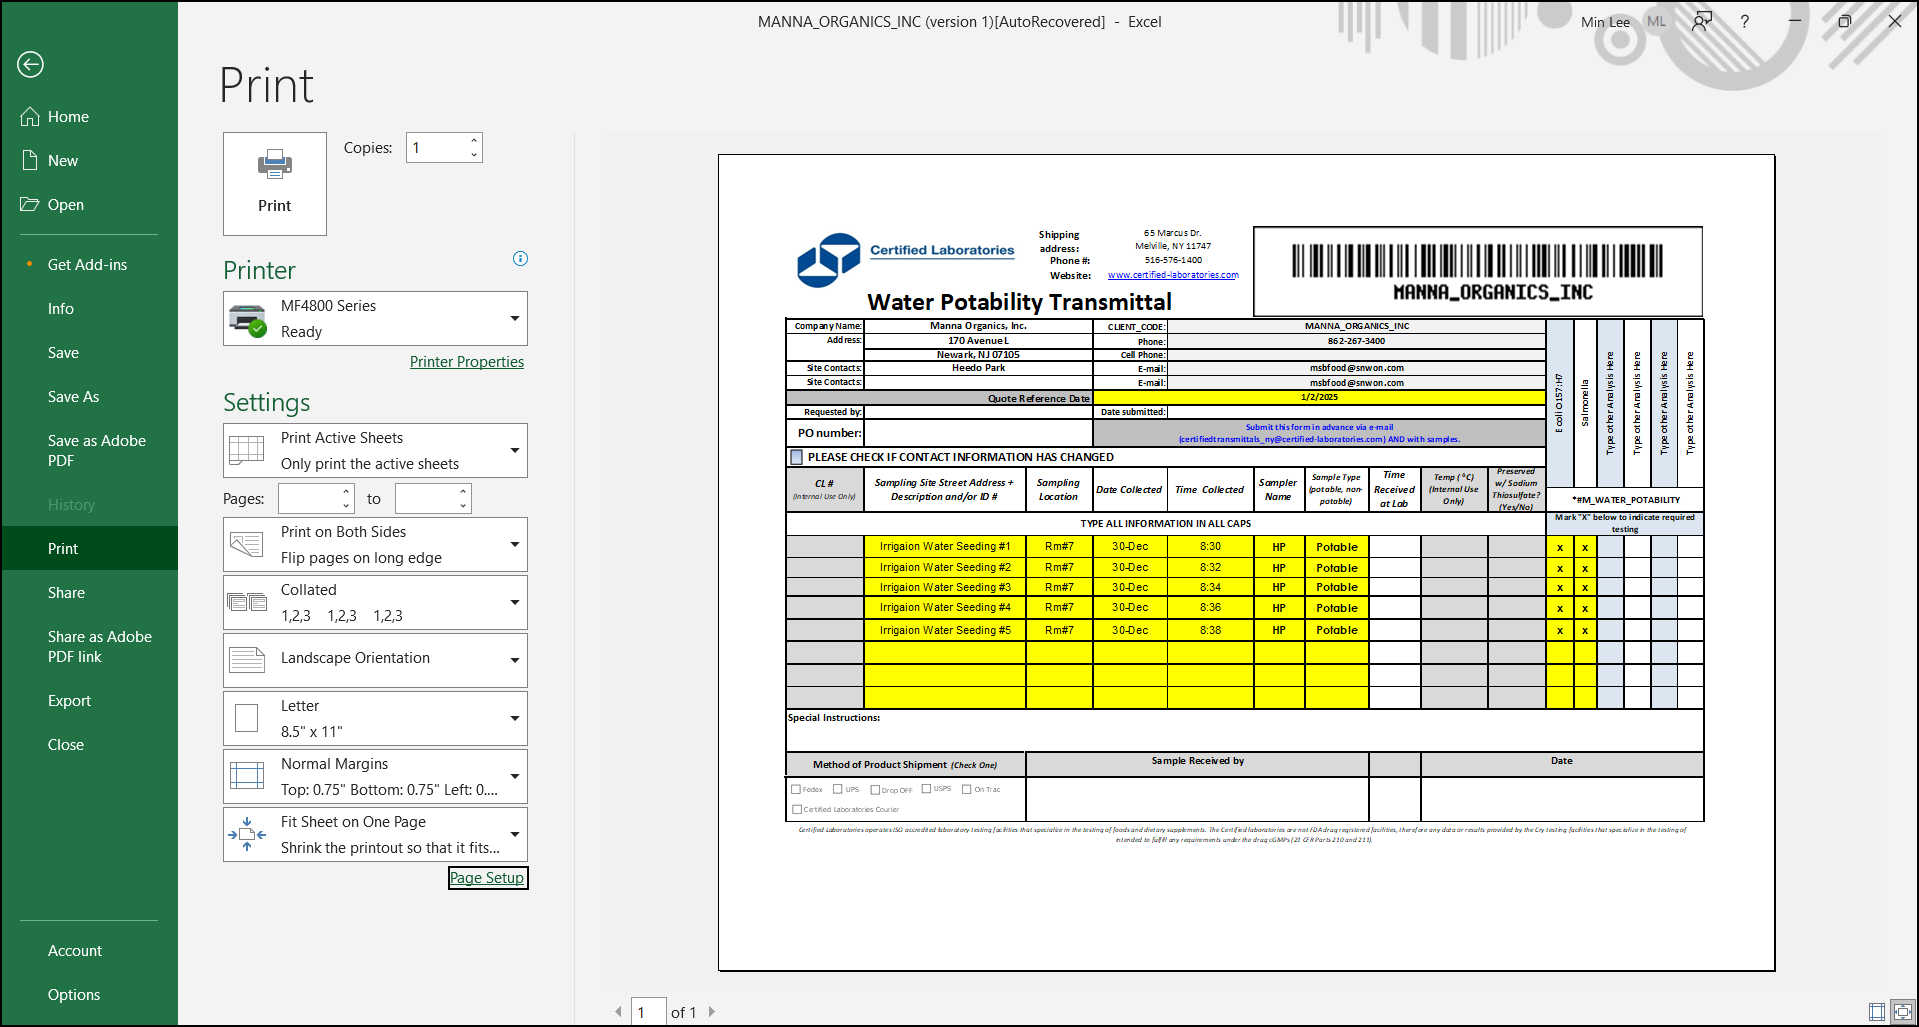Click the Normal Margins icon

coord(247,776)
